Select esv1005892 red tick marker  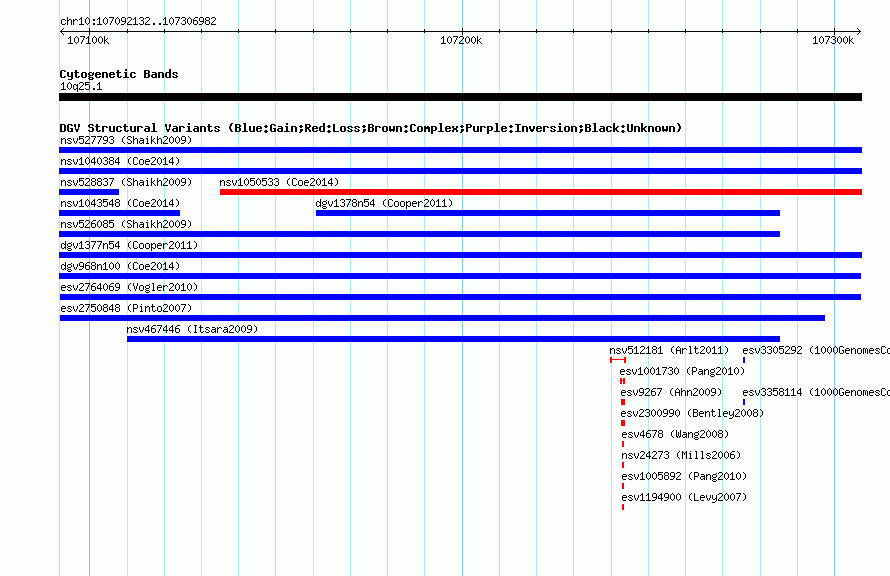[x=623, y=486]
